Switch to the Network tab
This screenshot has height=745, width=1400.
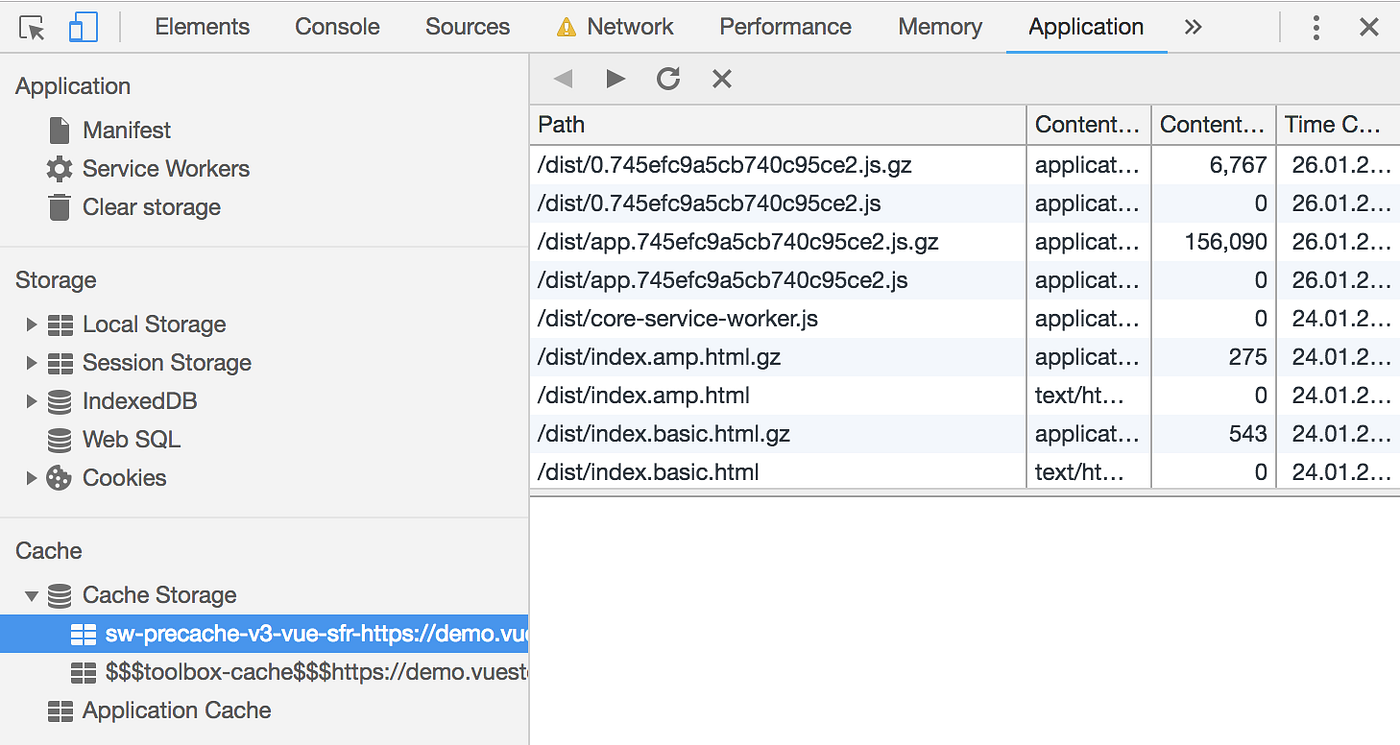click(630, 27)
